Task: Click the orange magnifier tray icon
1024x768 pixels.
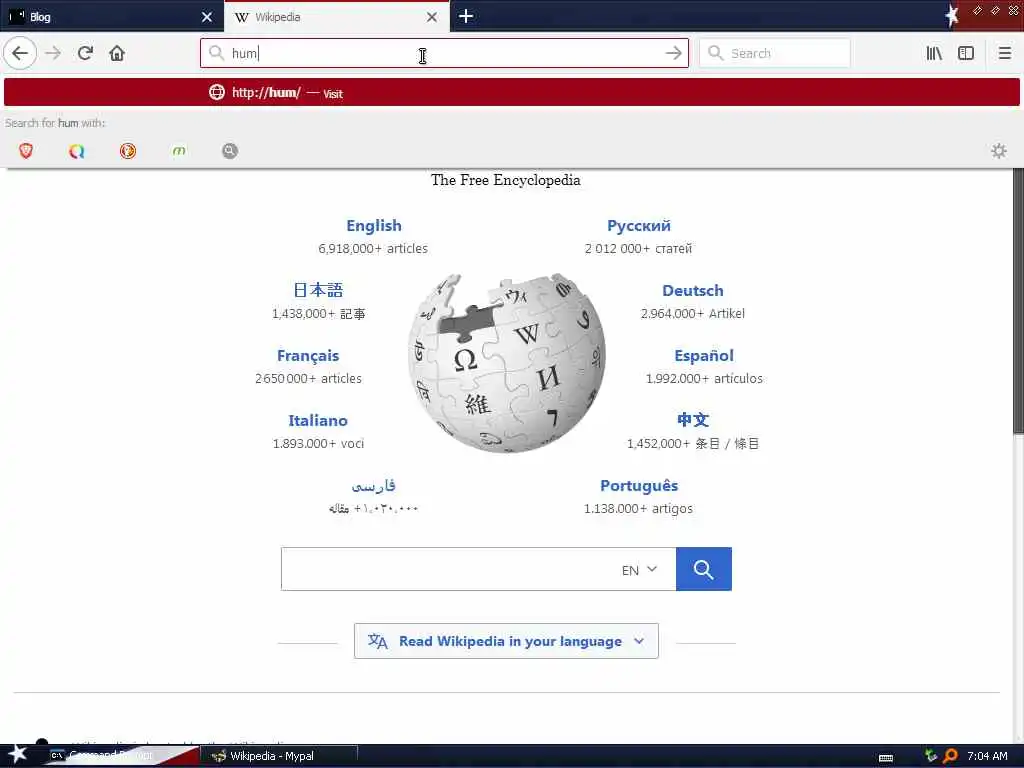Action: click(950, 756)
